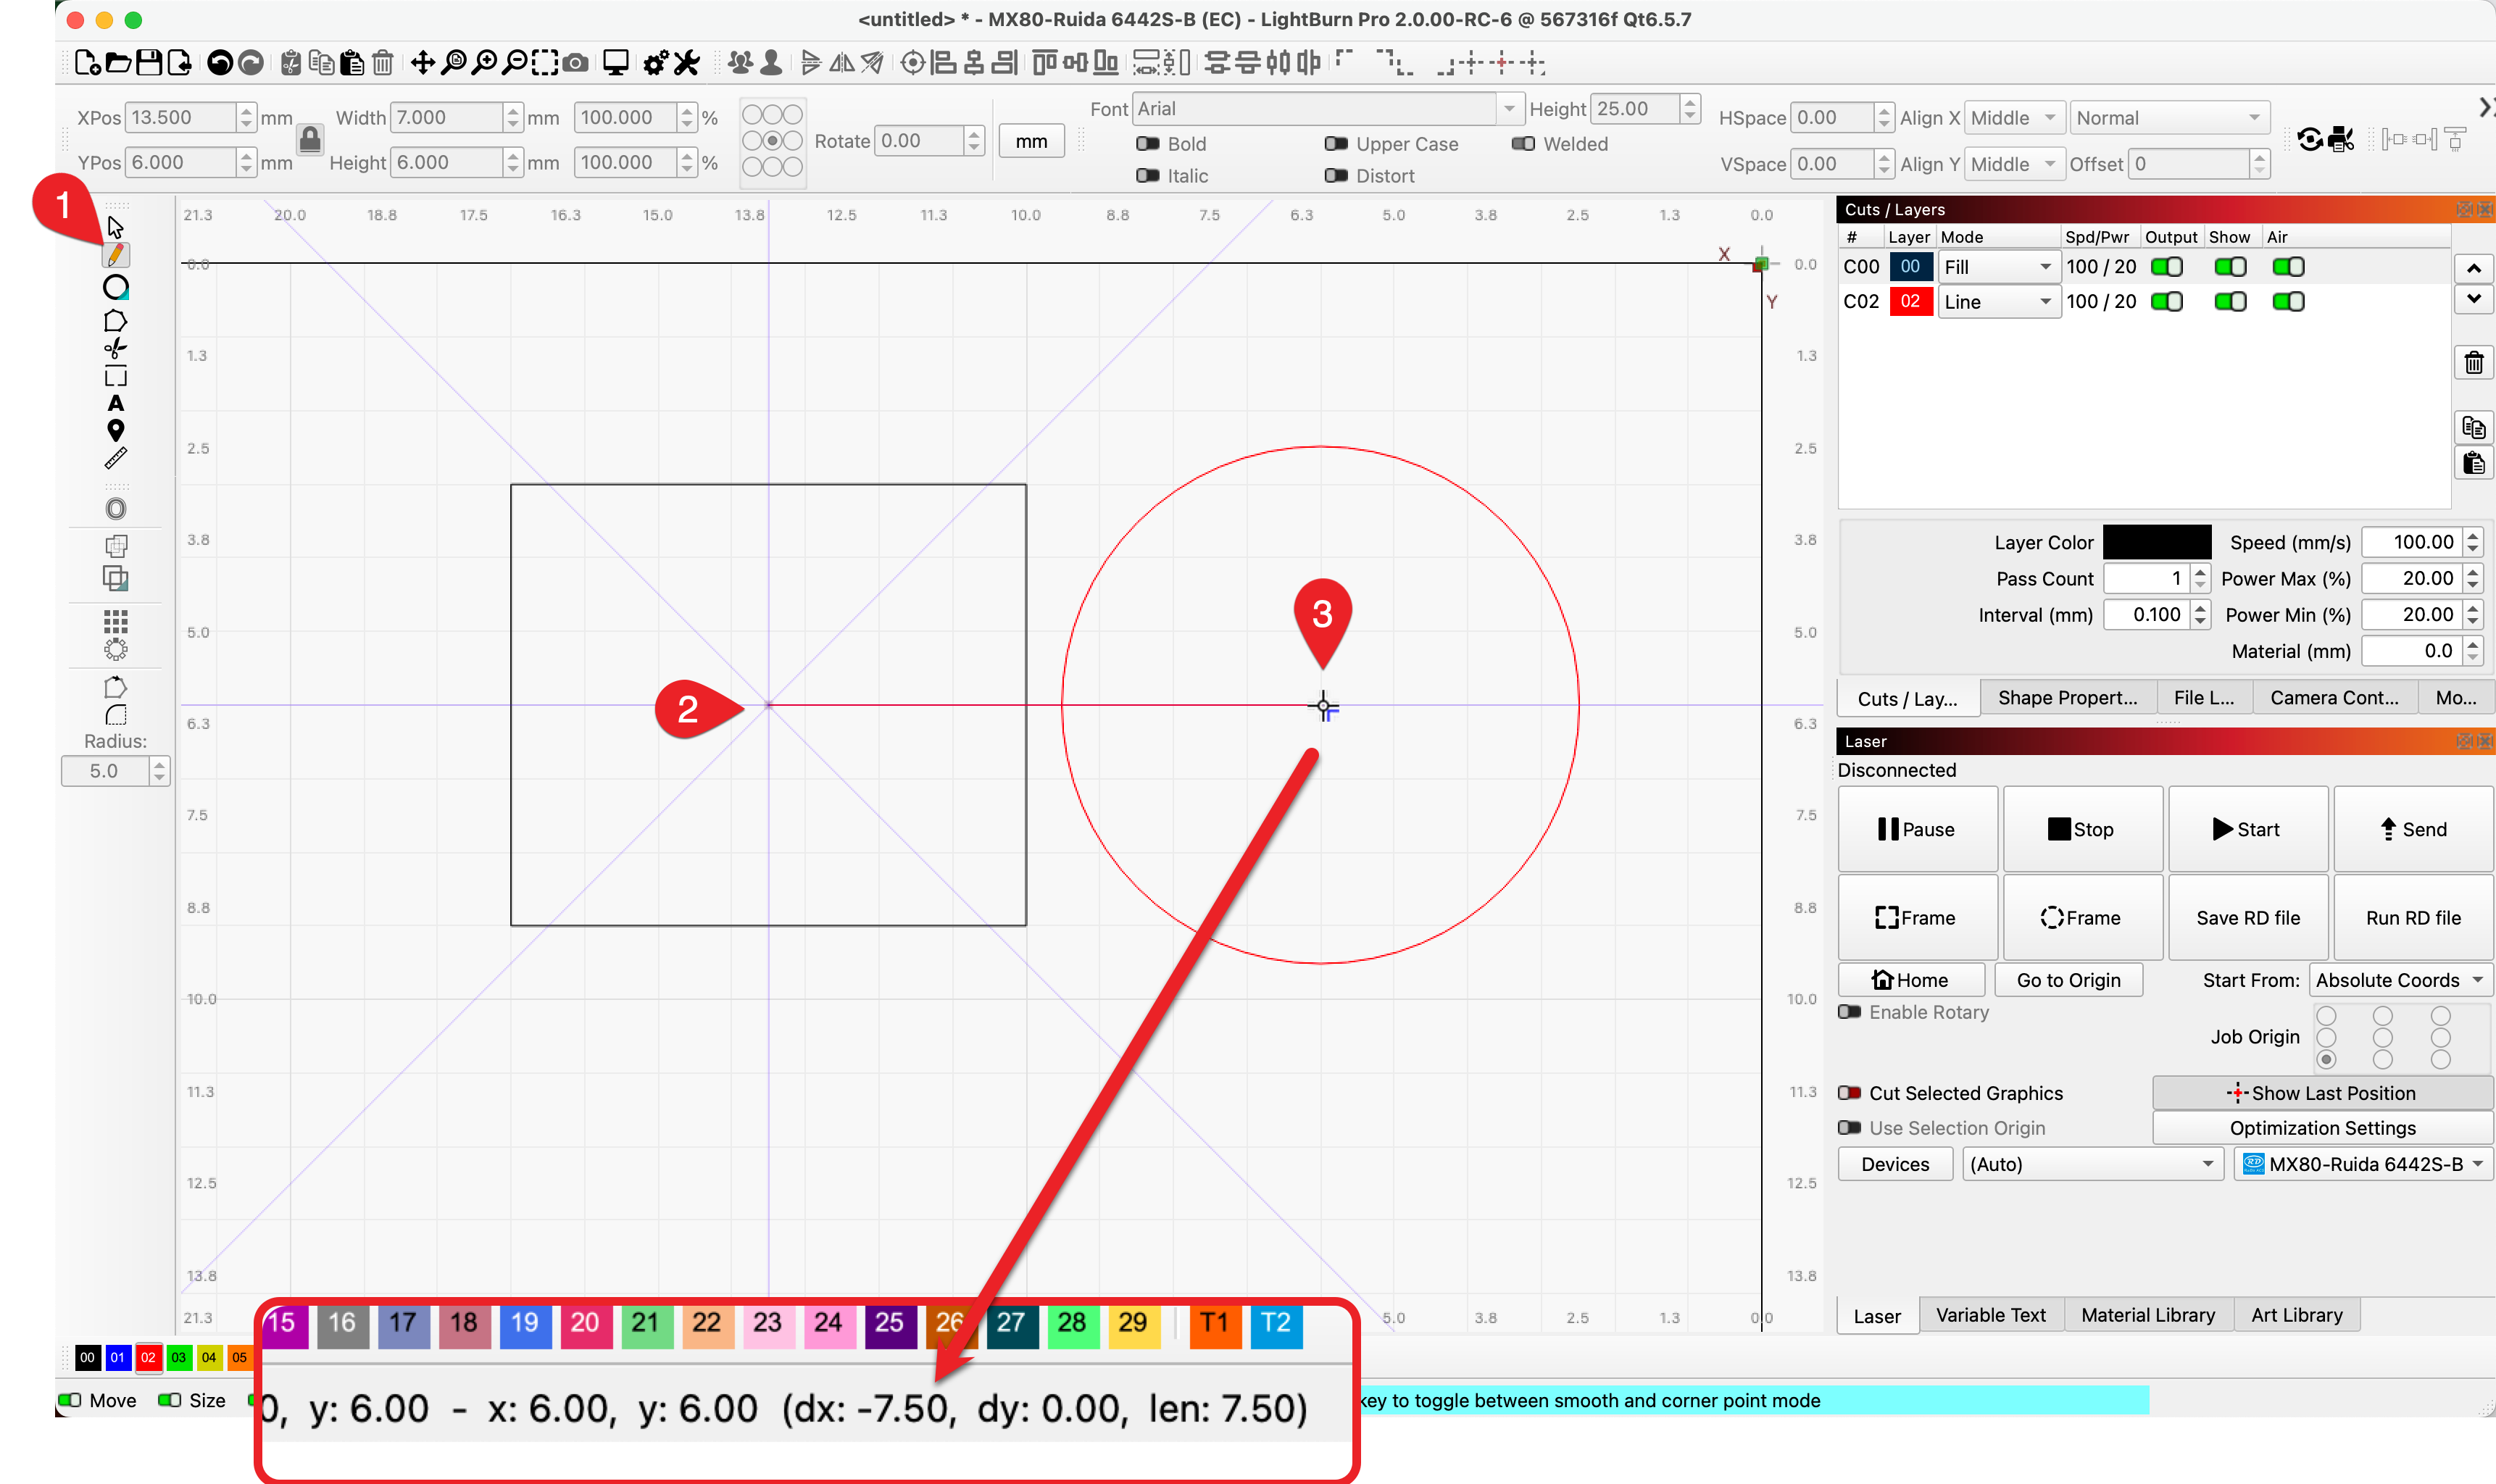Open the Mode dropdown for layer C02
This screenshot has height=1484, width=2496.
tap(1998, 302)
